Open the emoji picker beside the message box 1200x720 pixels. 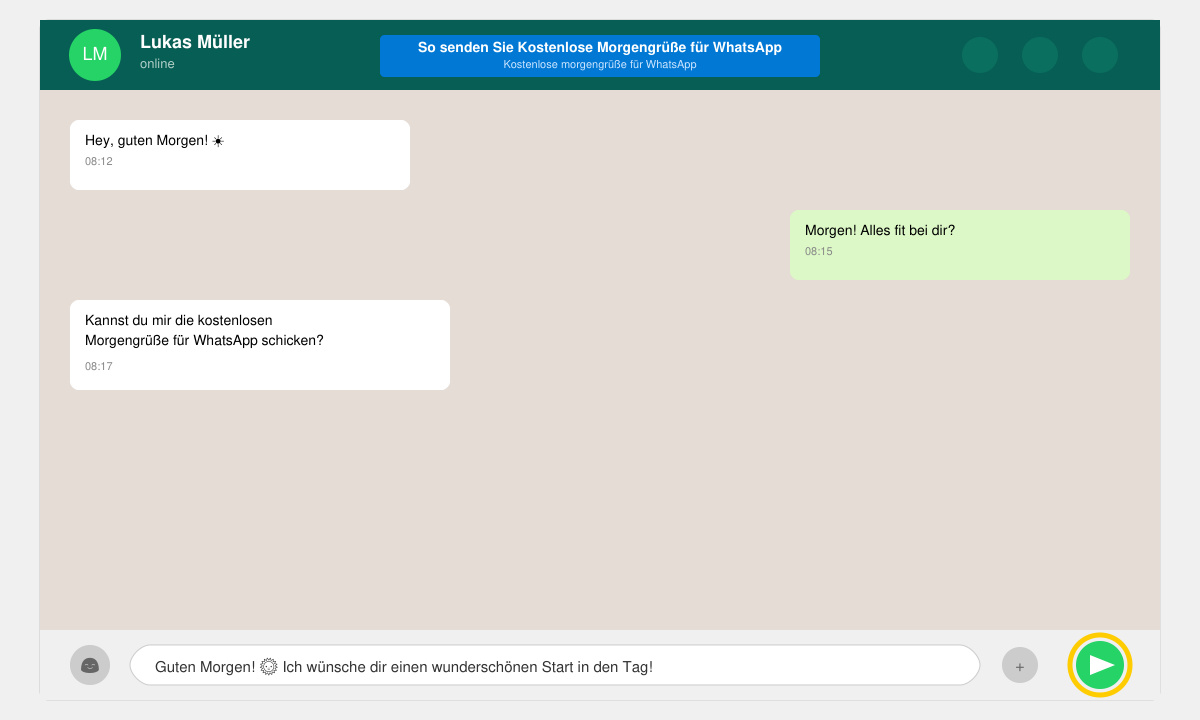click(x=90, y=665)
